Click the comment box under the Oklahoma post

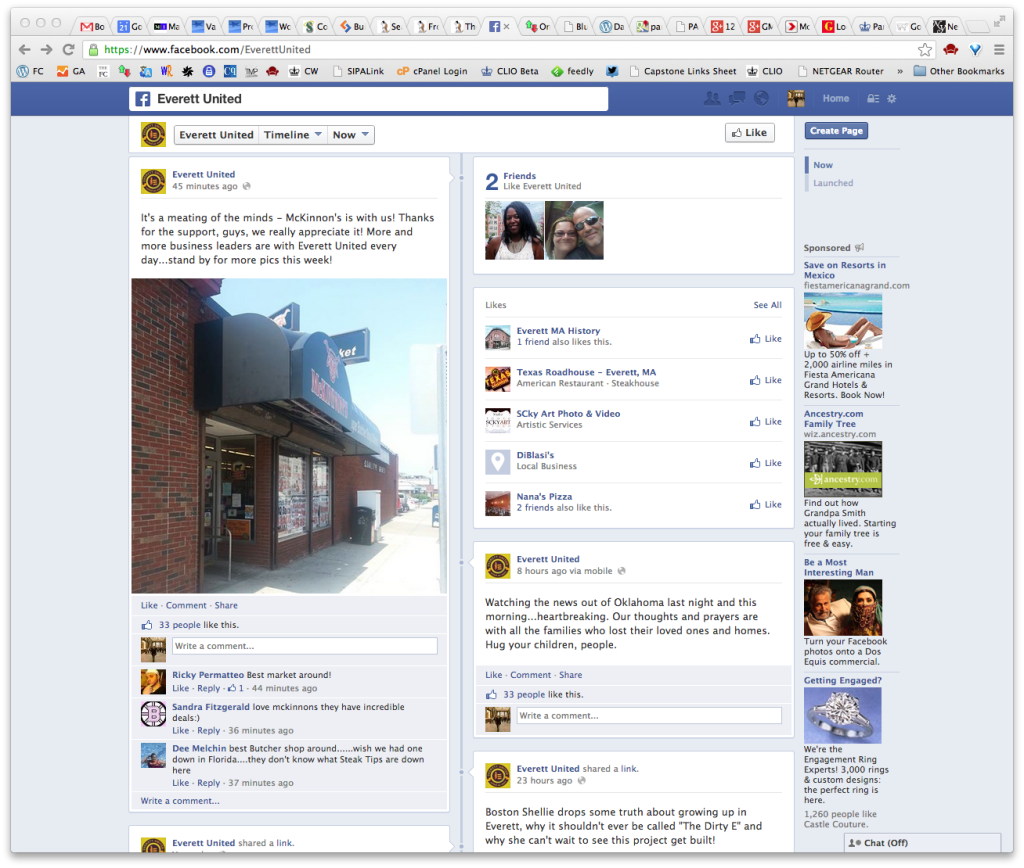click(x=649, y=716)
